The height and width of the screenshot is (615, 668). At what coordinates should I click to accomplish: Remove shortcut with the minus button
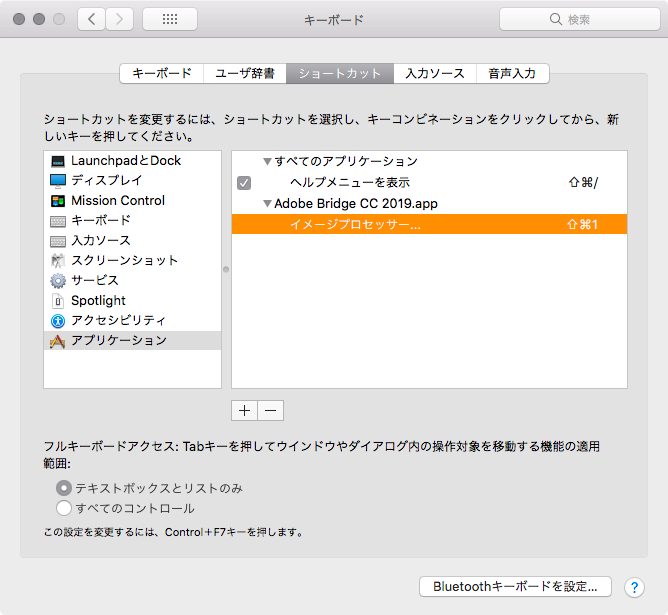click(271, 411)
